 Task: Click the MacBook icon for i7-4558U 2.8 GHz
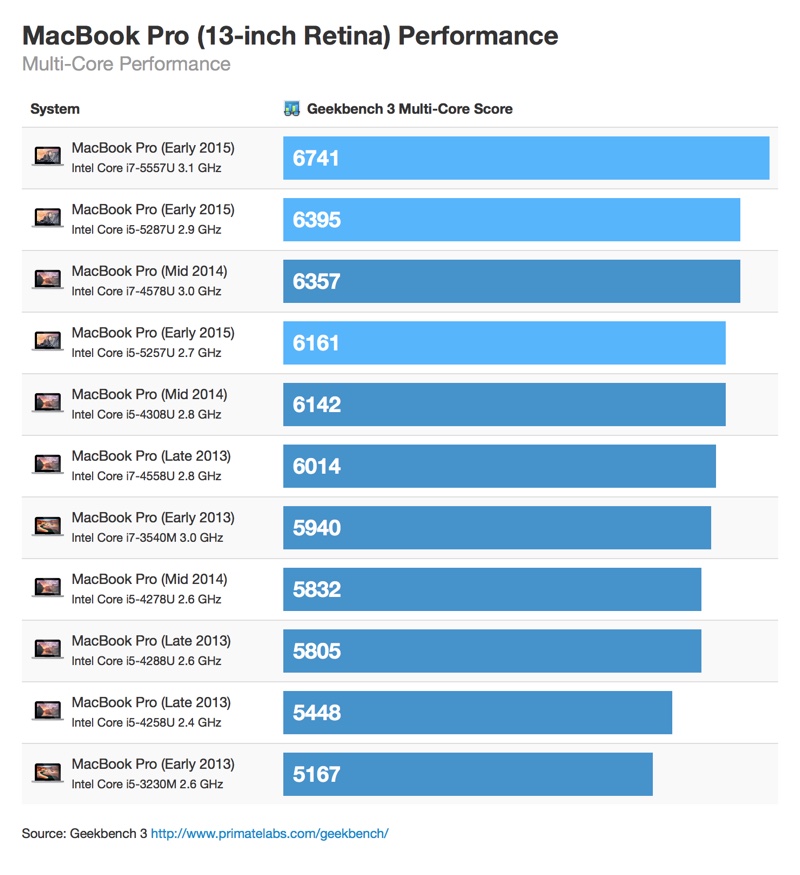click(x=47, y=464)
